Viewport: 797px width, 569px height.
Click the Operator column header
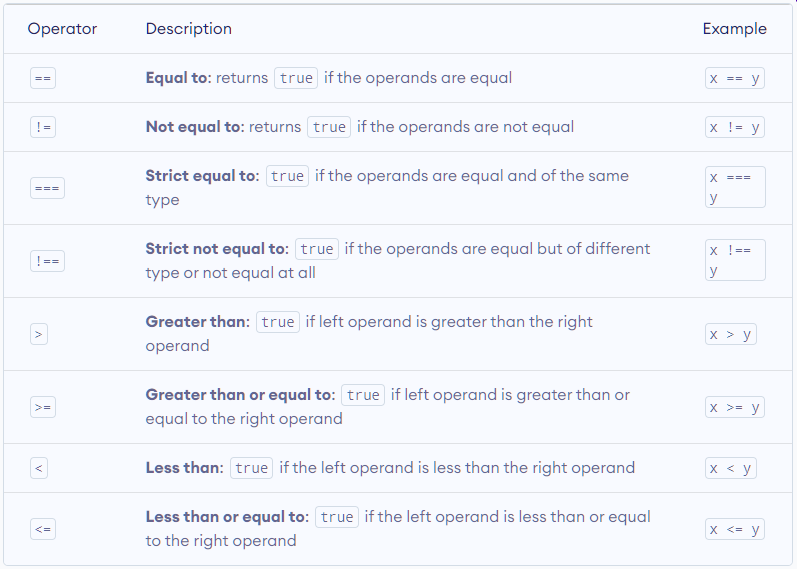62,29
